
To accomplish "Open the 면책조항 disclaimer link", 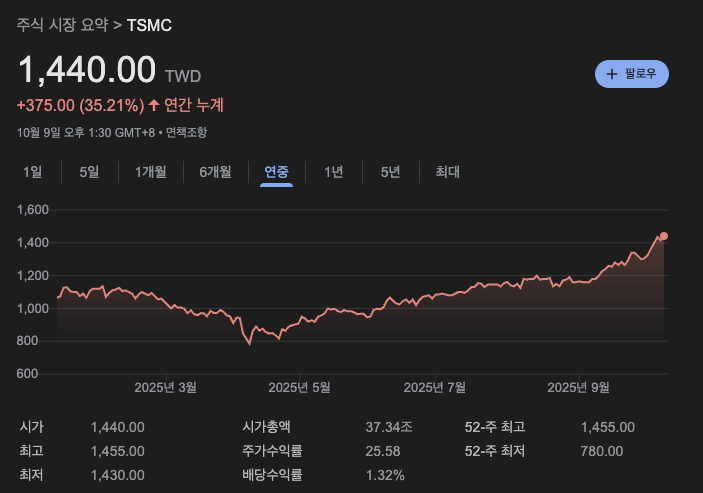I will point(187,132).
